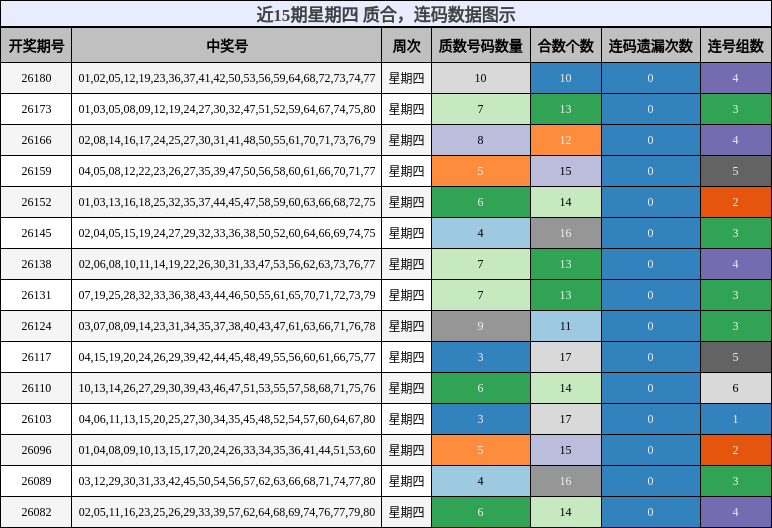Select the 合数个数 column header
Viewport: 772px width, 528px height.
pos(566,45)
